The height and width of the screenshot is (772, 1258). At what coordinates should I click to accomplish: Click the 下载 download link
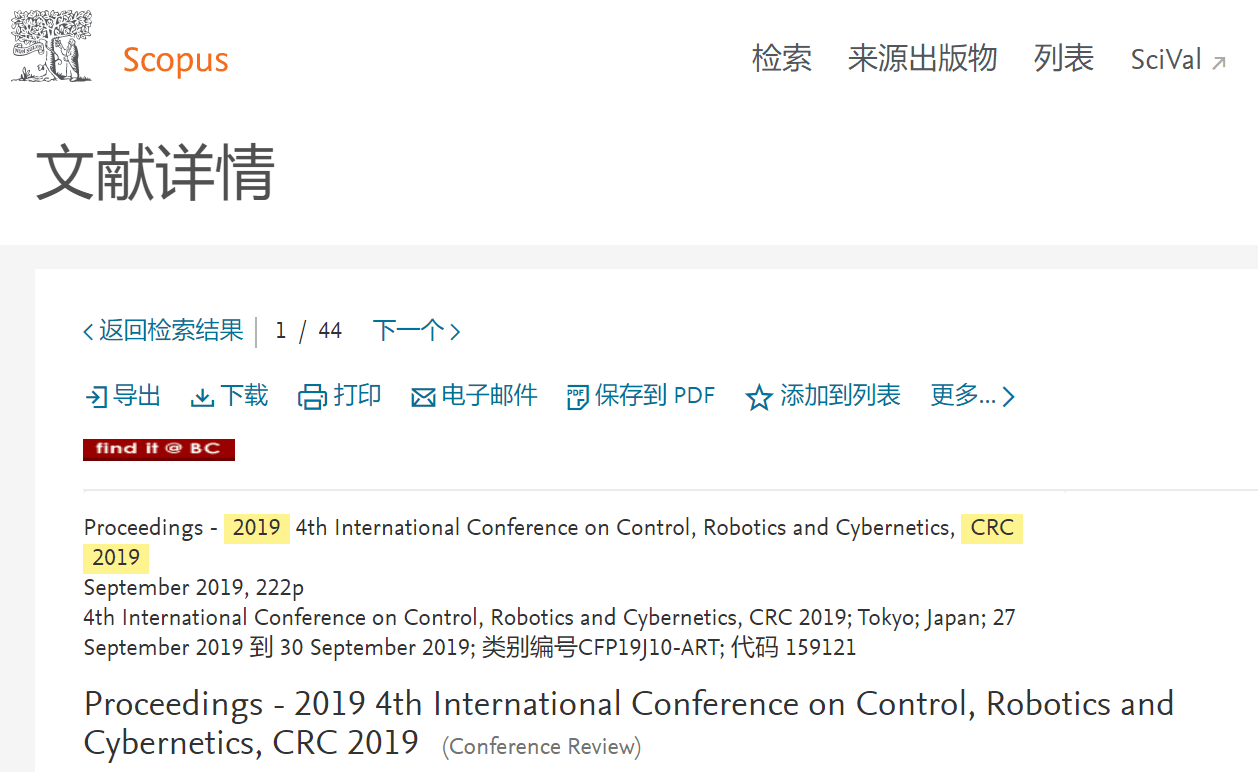pyautogui.click(x=244, y=396)
